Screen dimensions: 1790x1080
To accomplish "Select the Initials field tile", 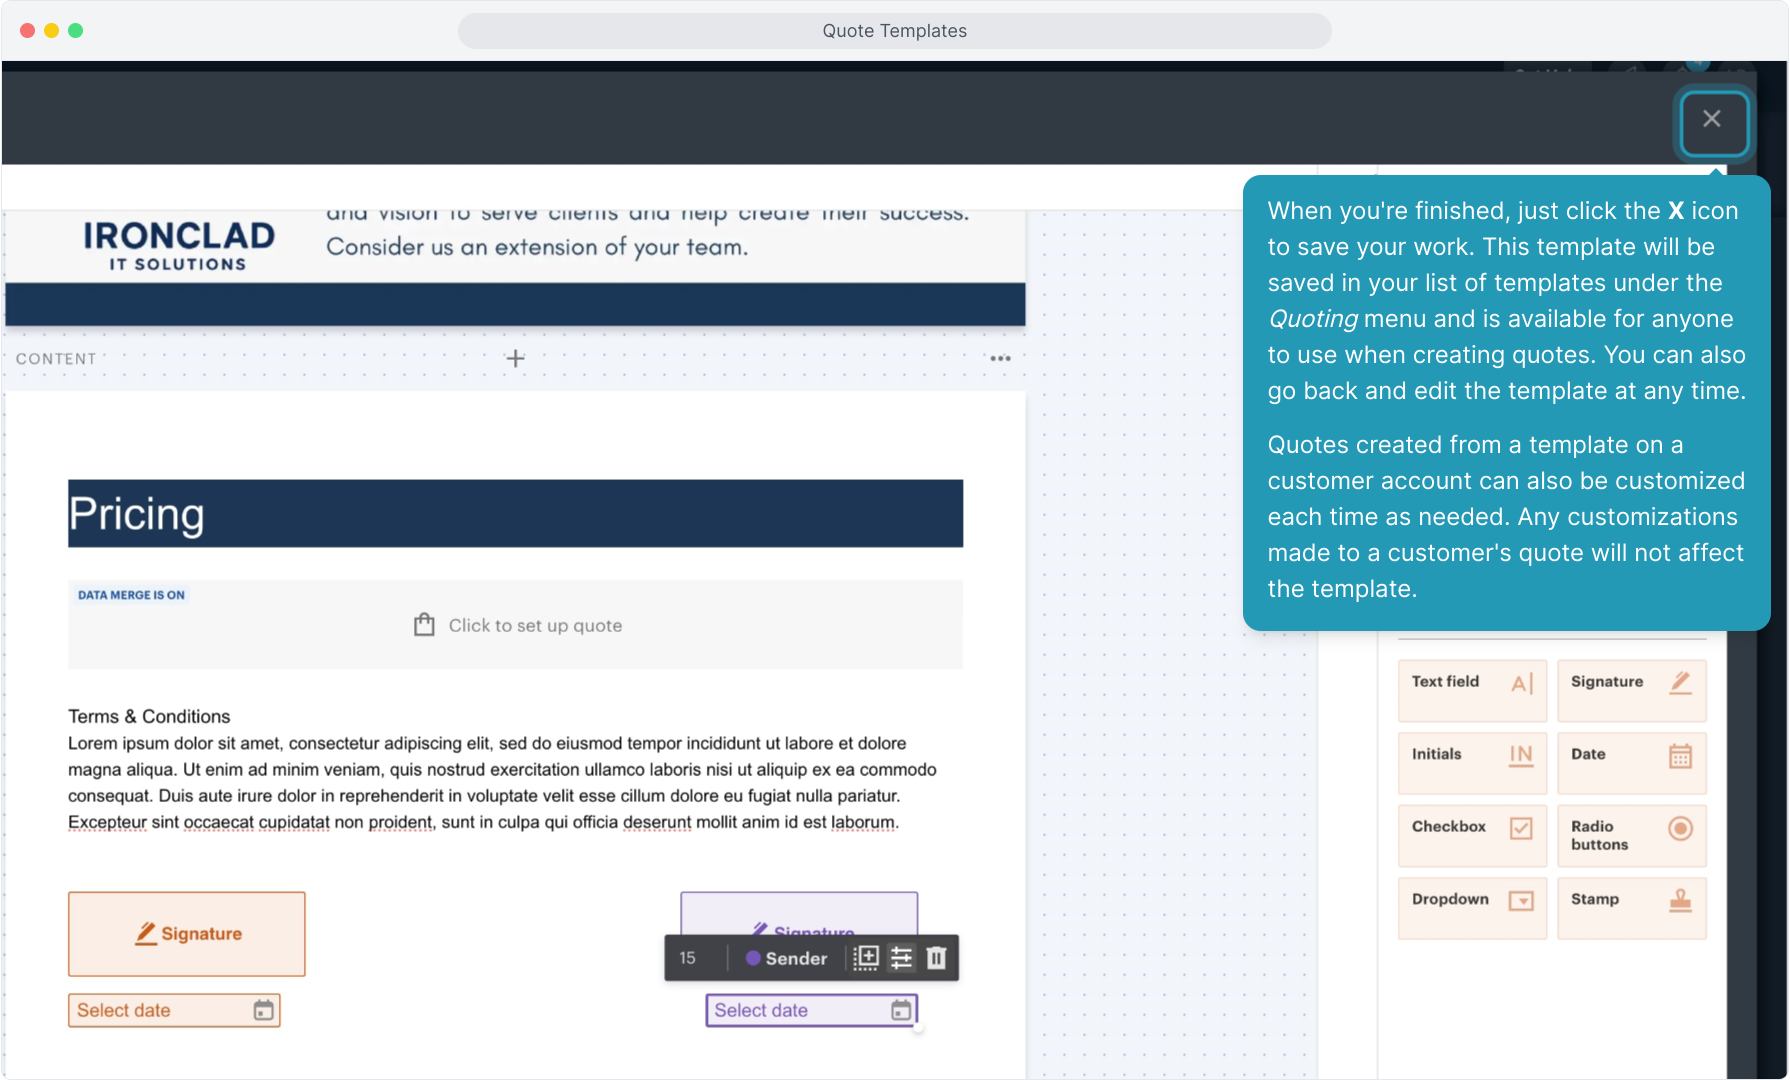I will tap(1472, 762).
